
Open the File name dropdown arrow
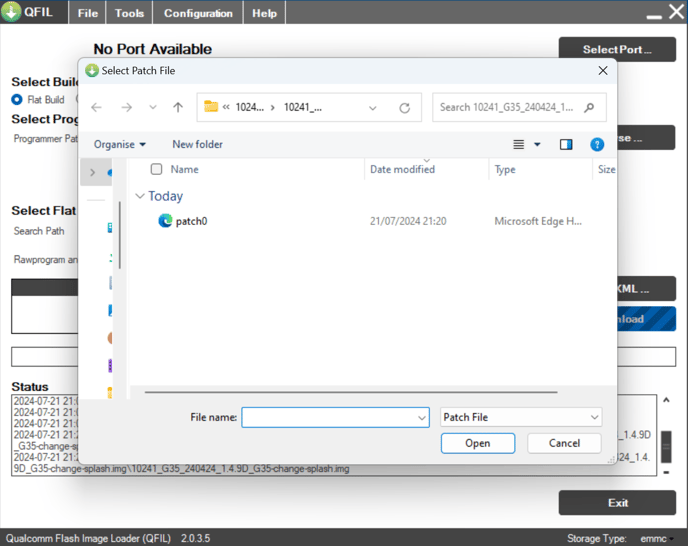point(422,417)
